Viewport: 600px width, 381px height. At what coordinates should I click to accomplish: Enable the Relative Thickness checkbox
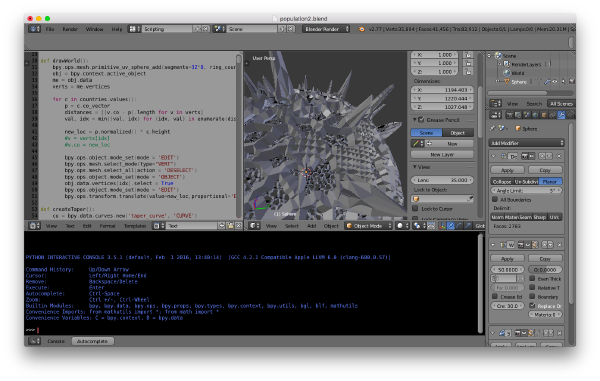click(x=532, y=287)
